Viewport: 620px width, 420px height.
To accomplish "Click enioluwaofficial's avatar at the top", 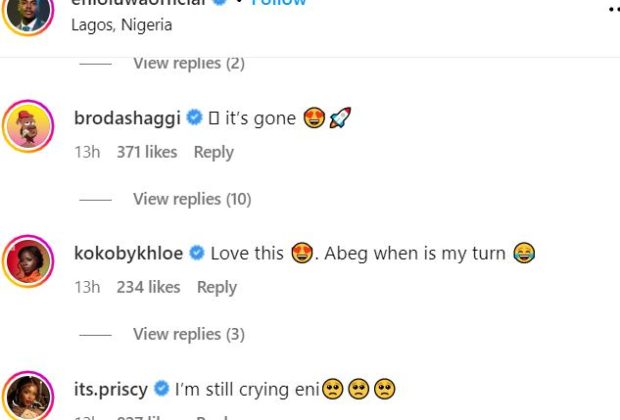I will point(28,10).
